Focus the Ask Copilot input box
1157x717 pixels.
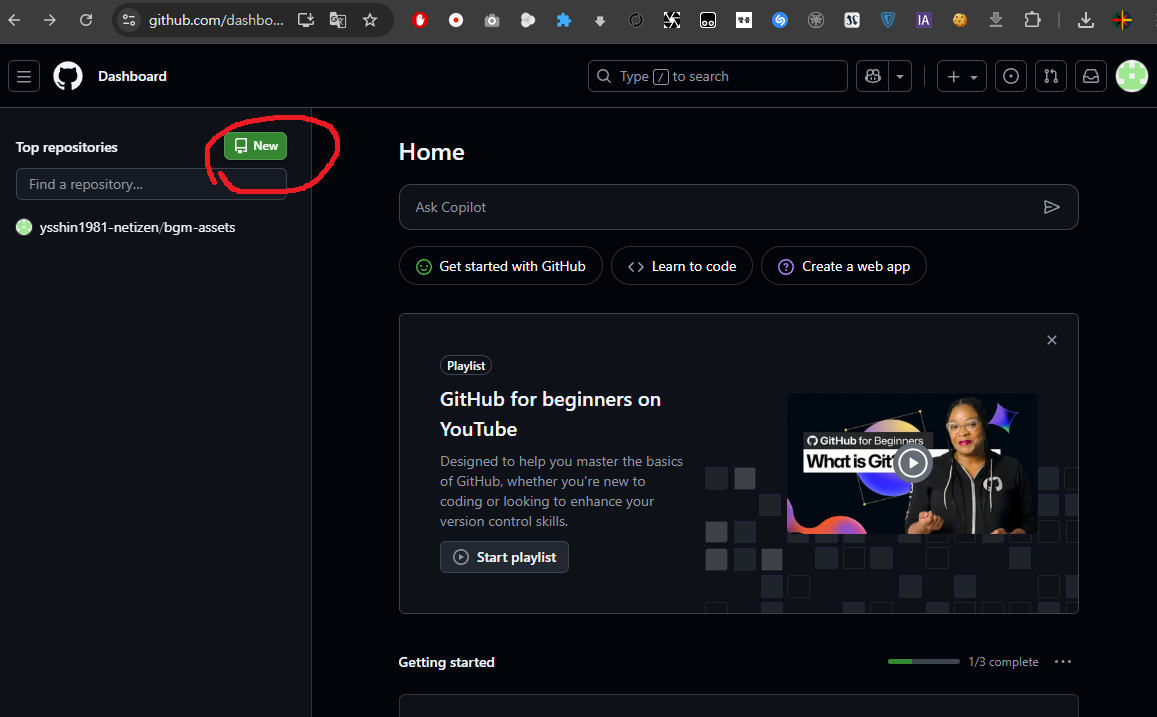(x=739, y=207)
